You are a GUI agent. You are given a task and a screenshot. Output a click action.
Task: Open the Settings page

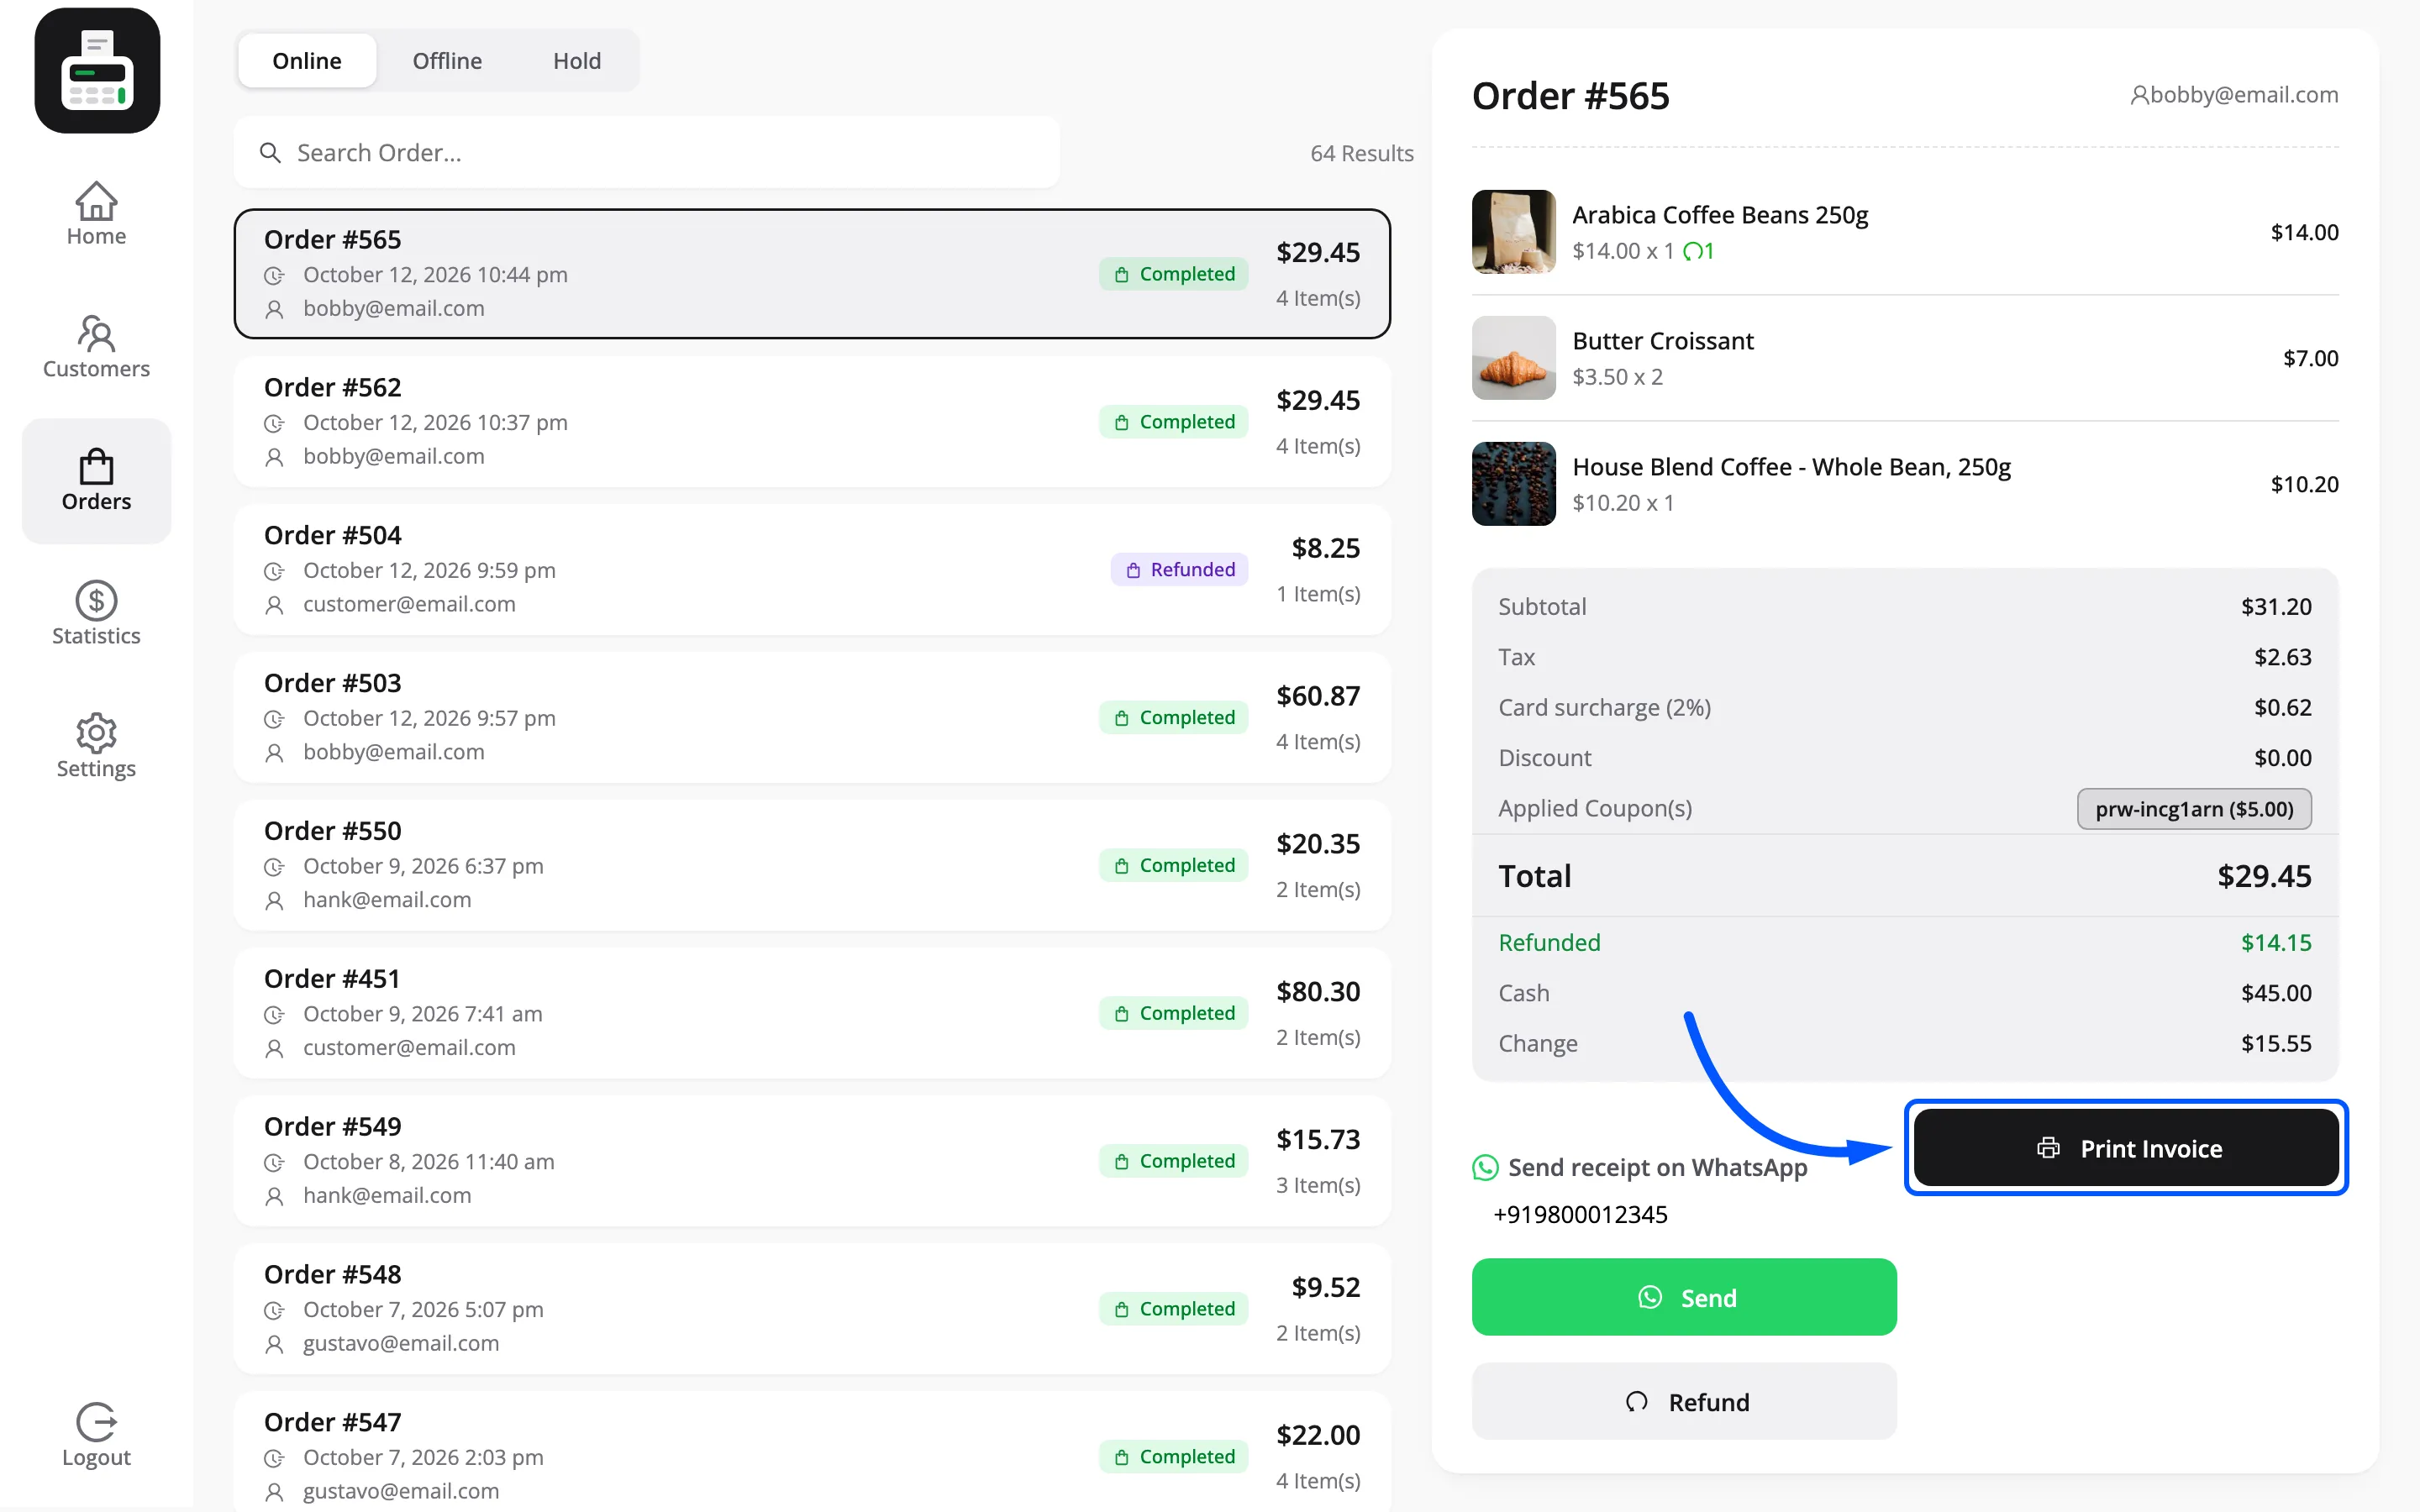tap(96, 747)
